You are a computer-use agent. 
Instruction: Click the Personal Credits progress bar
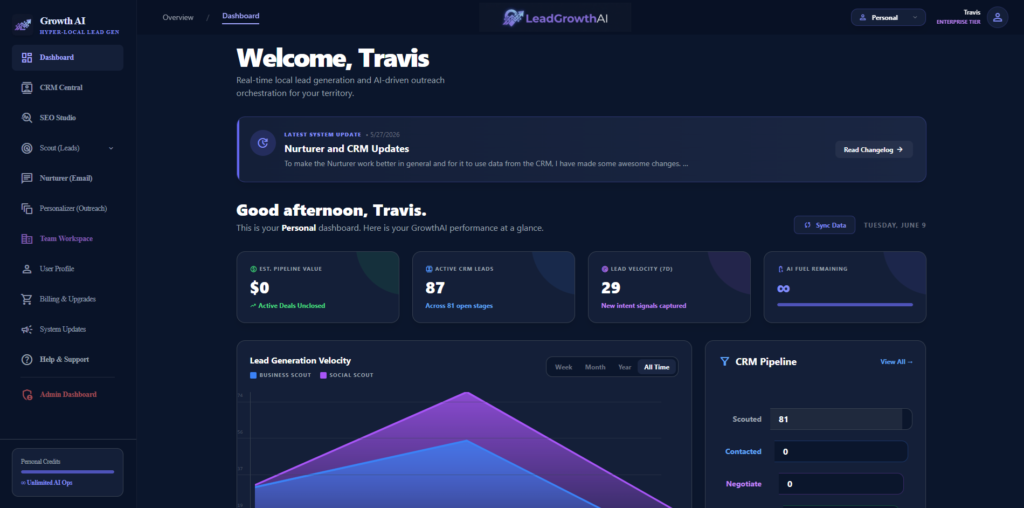(67, 471)
